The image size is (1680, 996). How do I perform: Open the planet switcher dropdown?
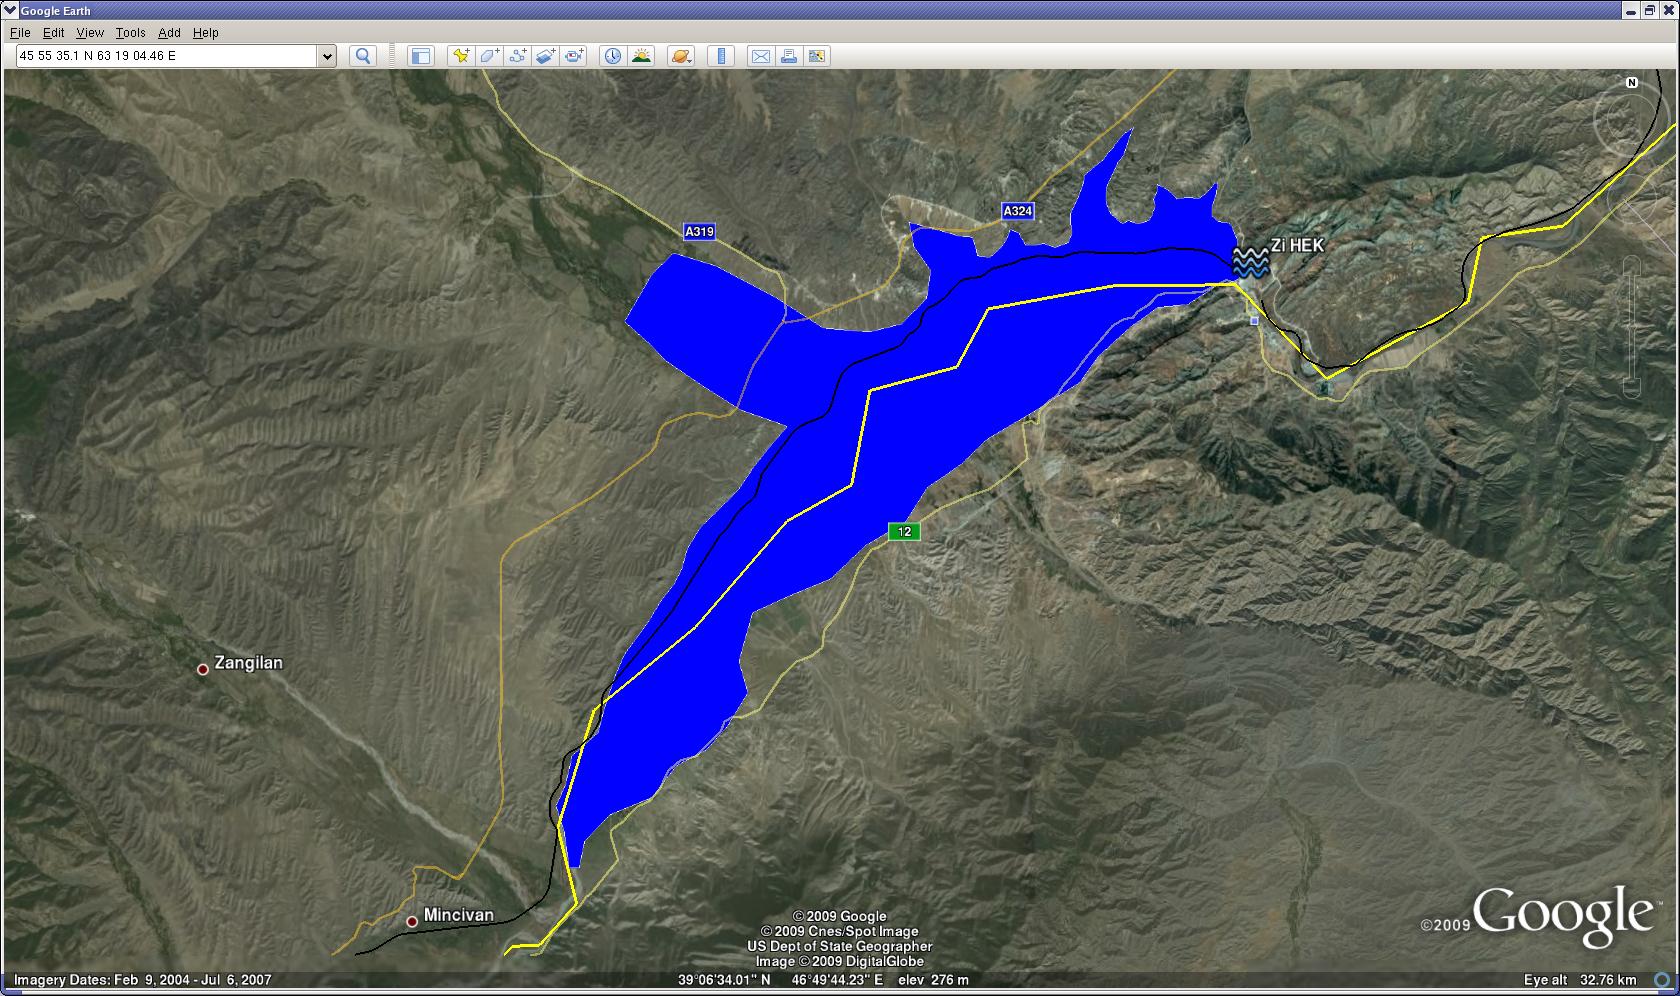680,56
